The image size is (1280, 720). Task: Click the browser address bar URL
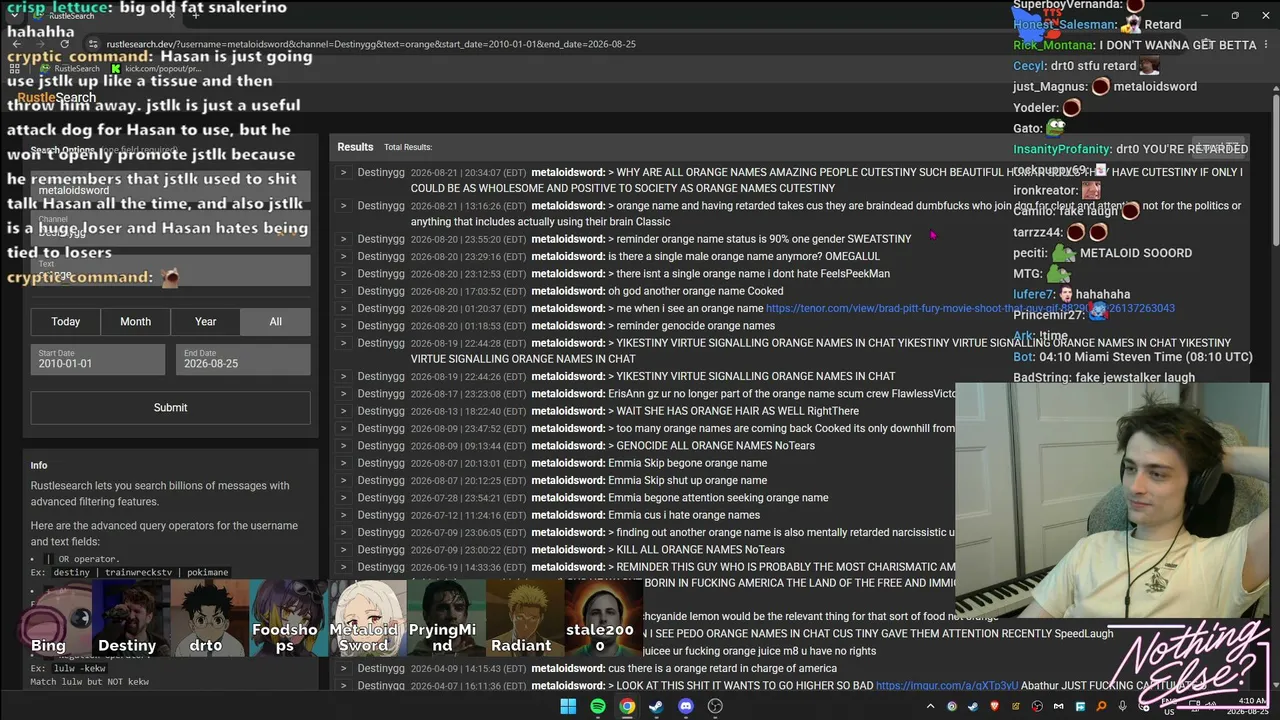(371, 44)
